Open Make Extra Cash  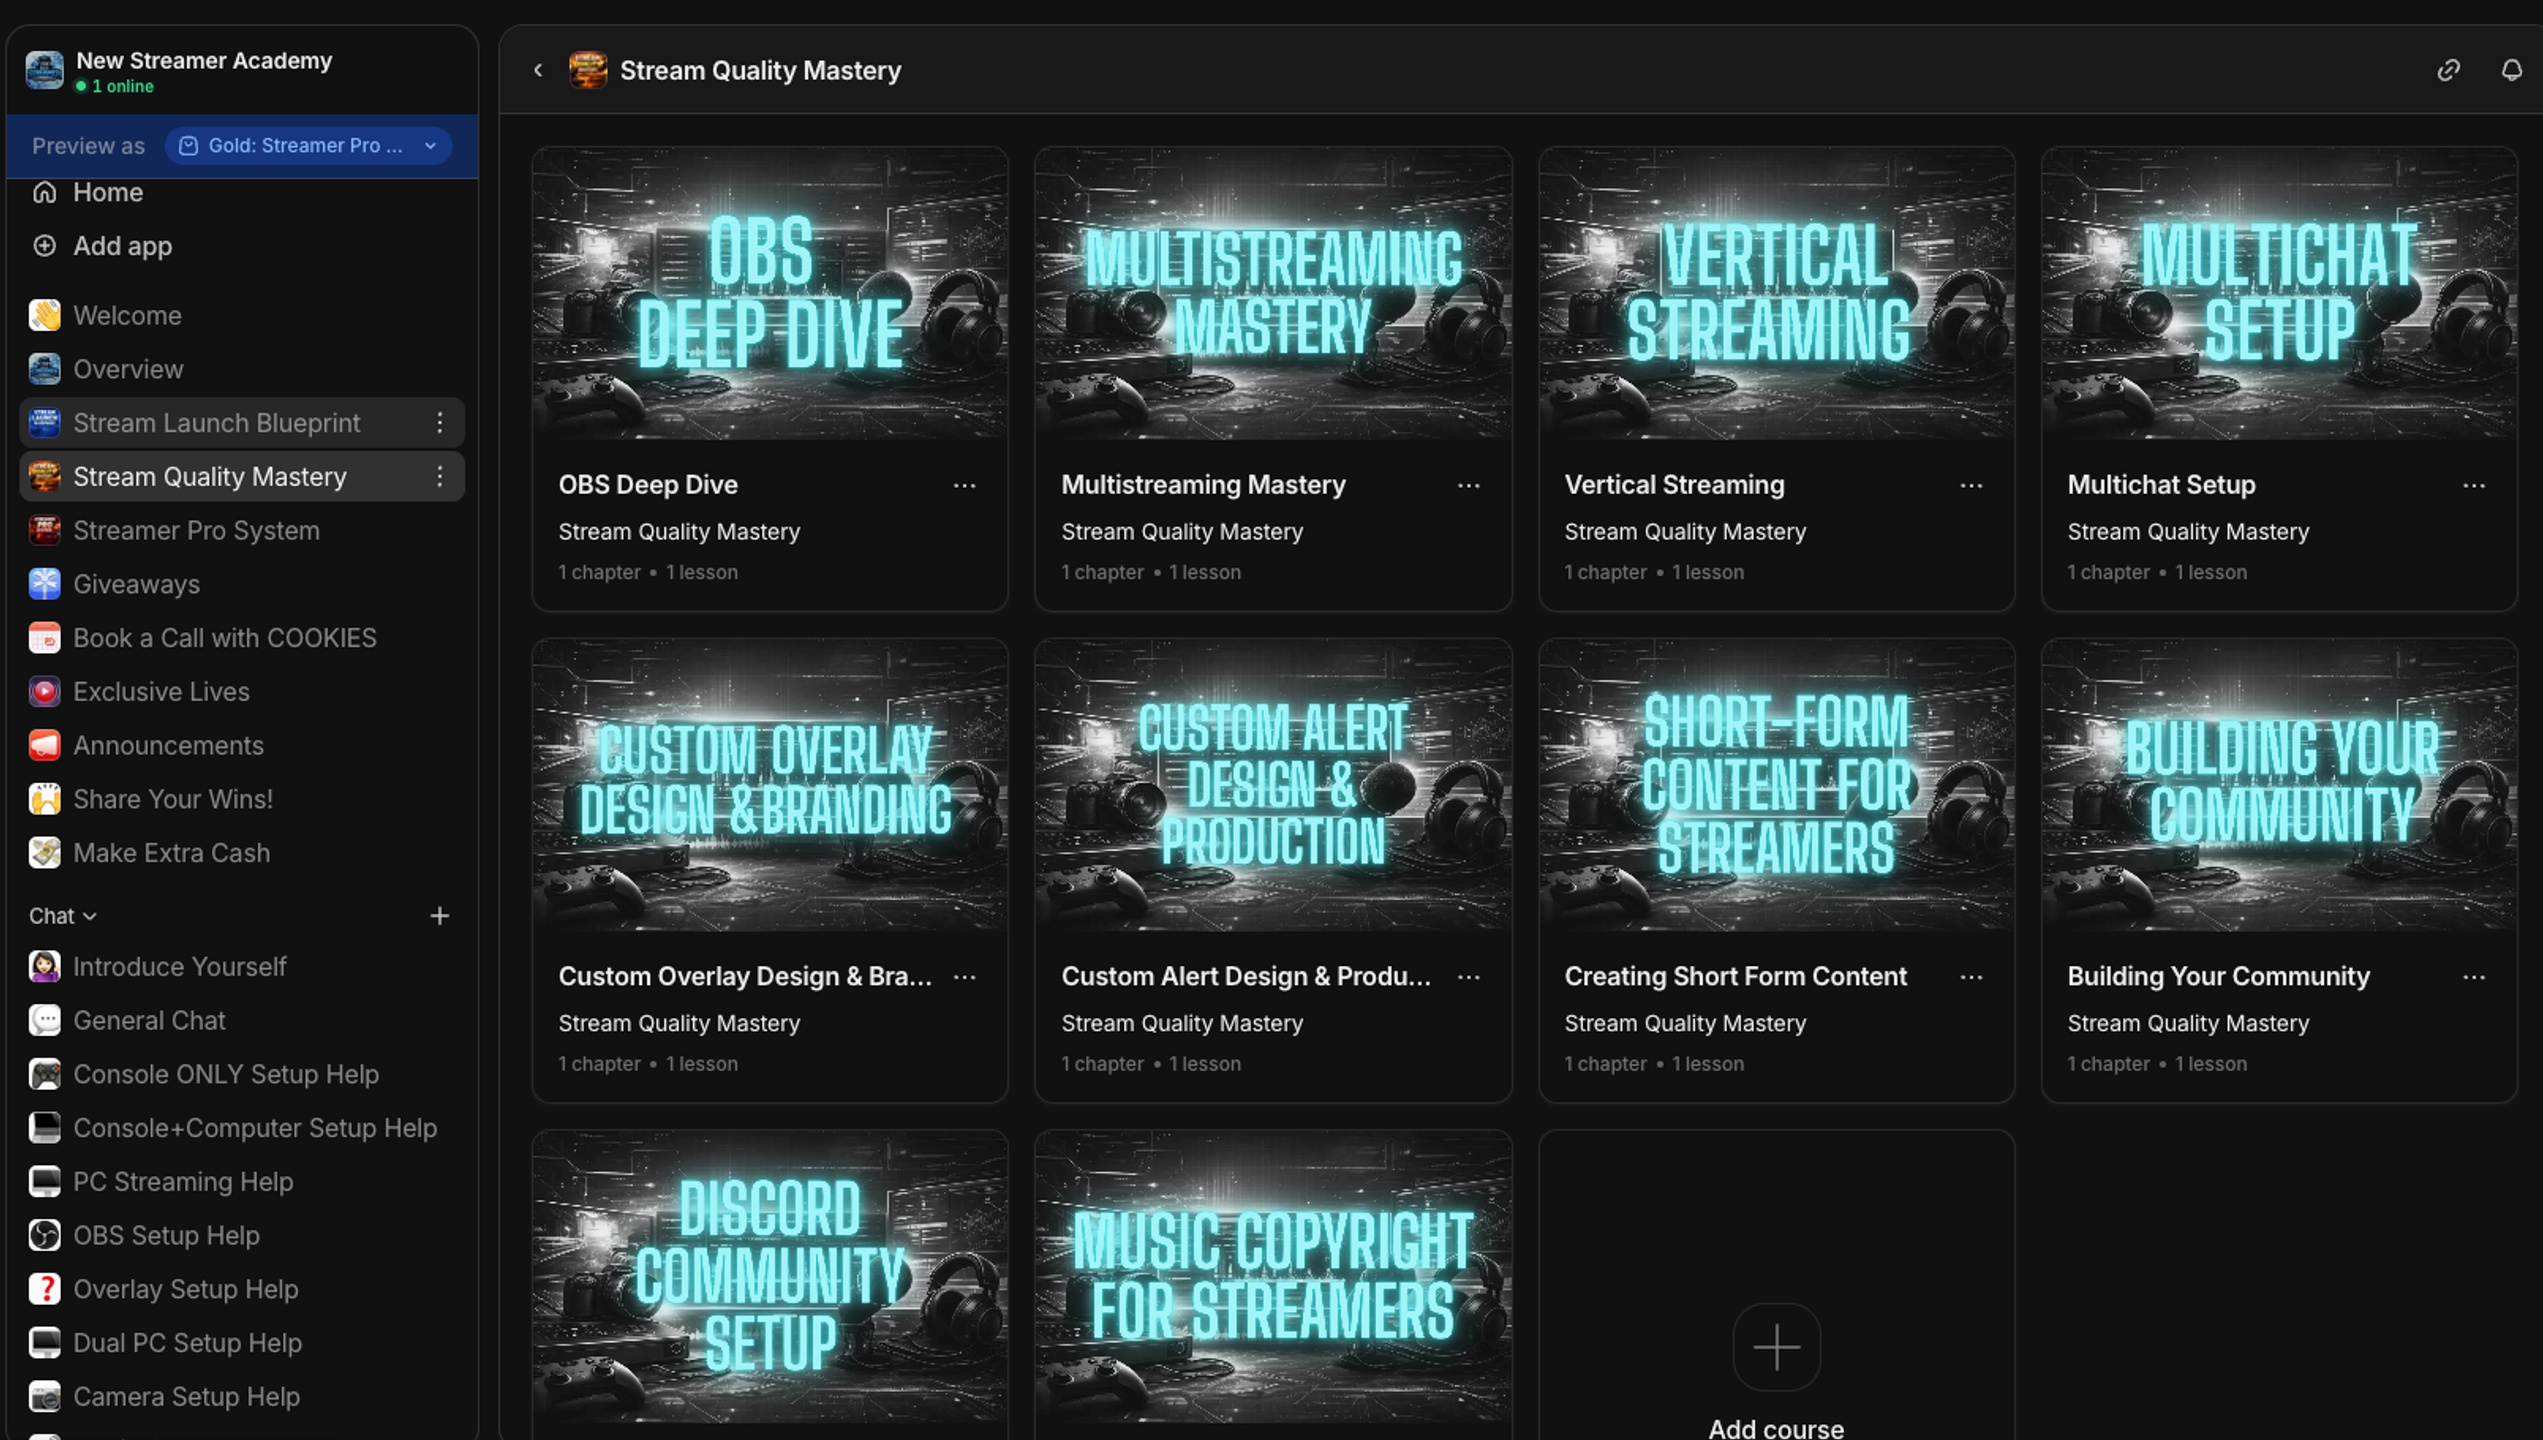[x=241, y=853]
